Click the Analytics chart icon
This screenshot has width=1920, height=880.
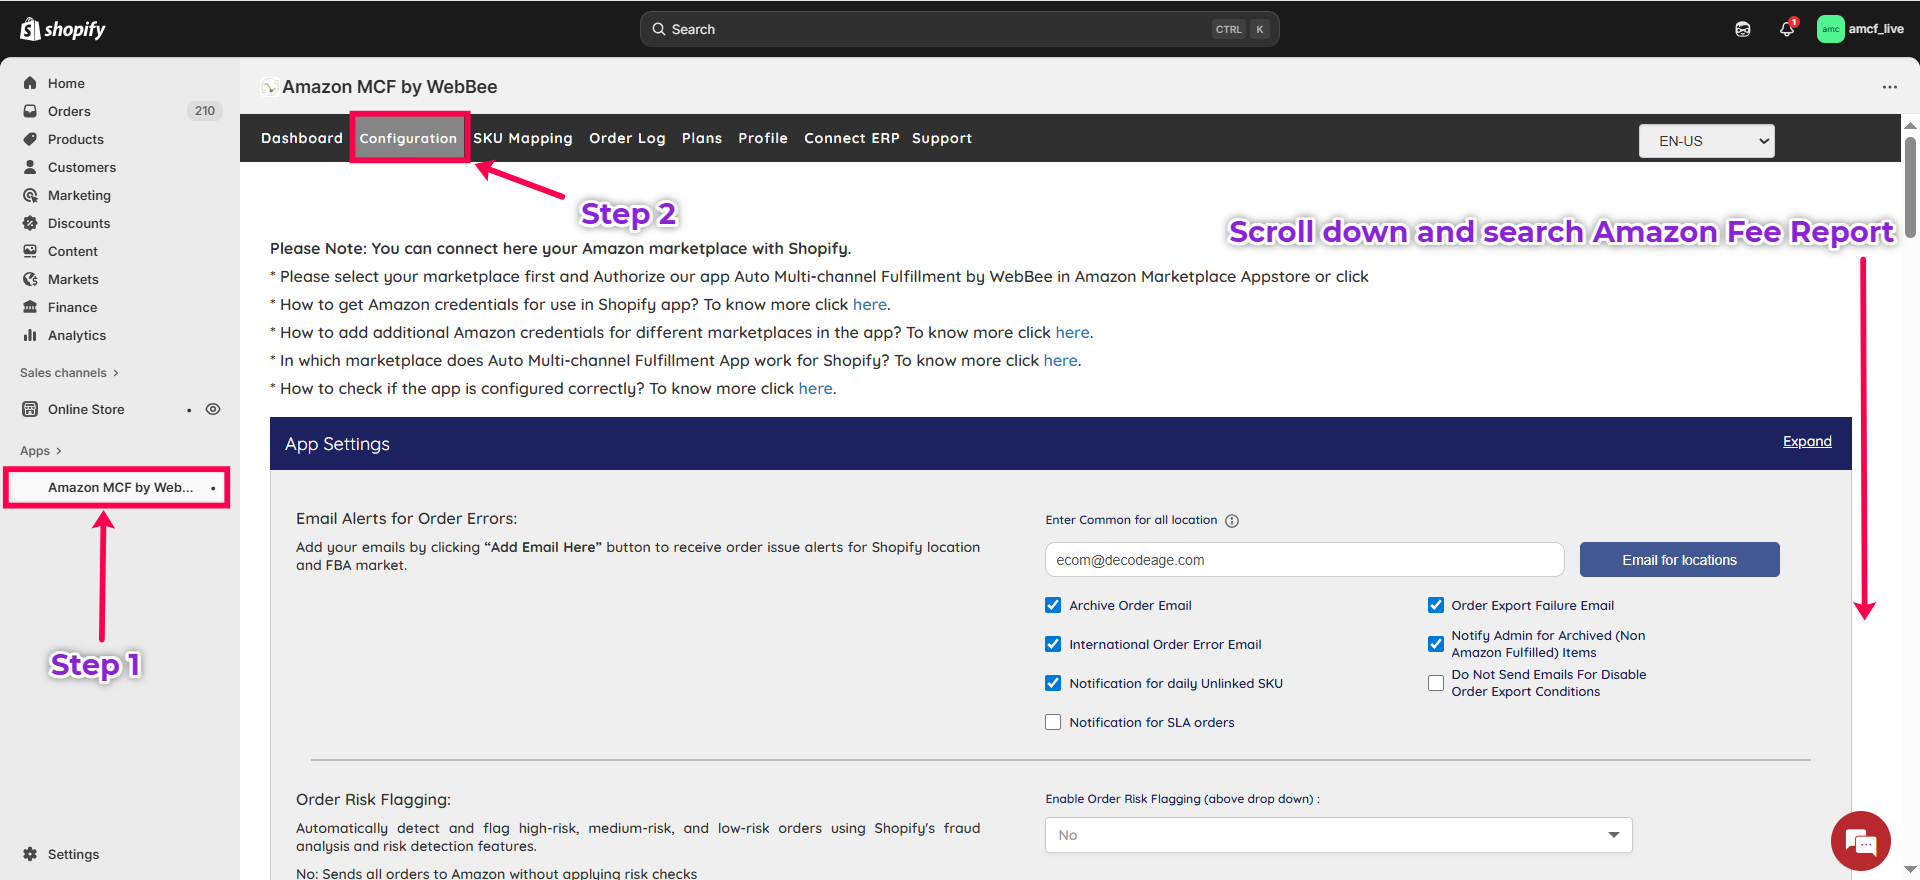click(30, 335)
